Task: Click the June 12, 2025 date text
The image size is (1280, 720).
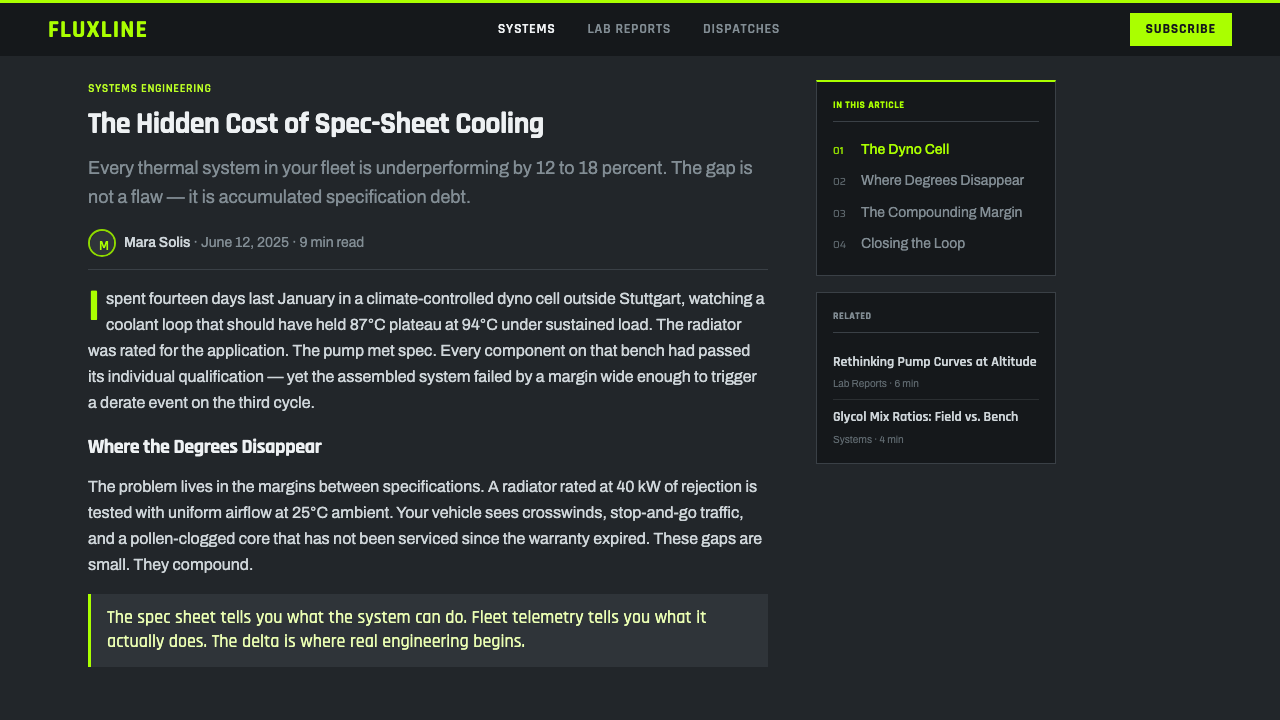Action: 245,242
